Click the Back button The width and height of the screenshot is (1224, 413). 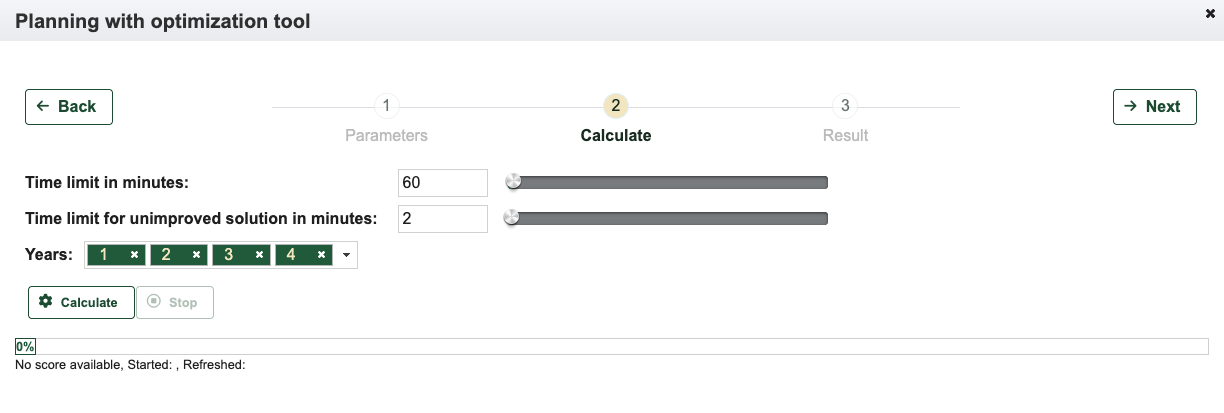tap(69, 107)
